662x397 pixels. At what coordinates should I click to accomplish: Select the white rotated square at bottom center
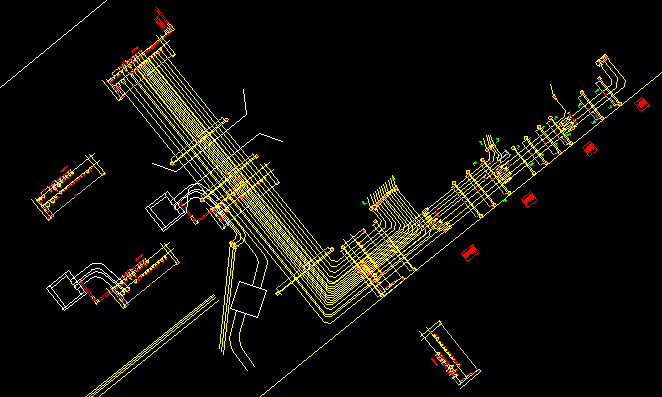tap(249, 299)
